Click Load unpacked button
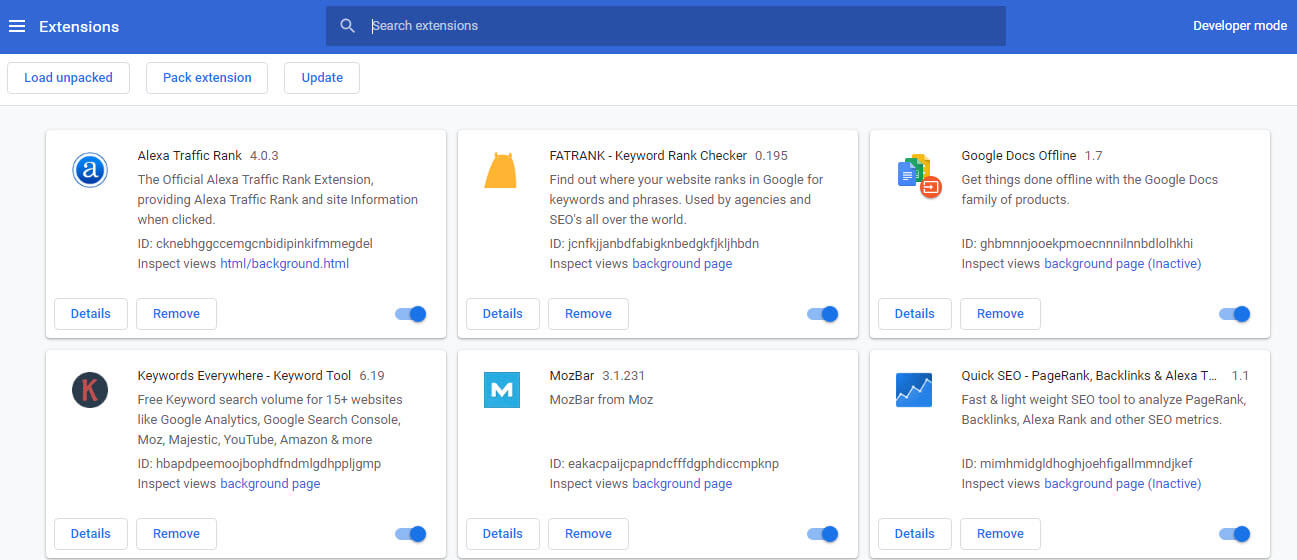Image resolution: width=1297 pixels, height=560 pixels. [68, 78]
